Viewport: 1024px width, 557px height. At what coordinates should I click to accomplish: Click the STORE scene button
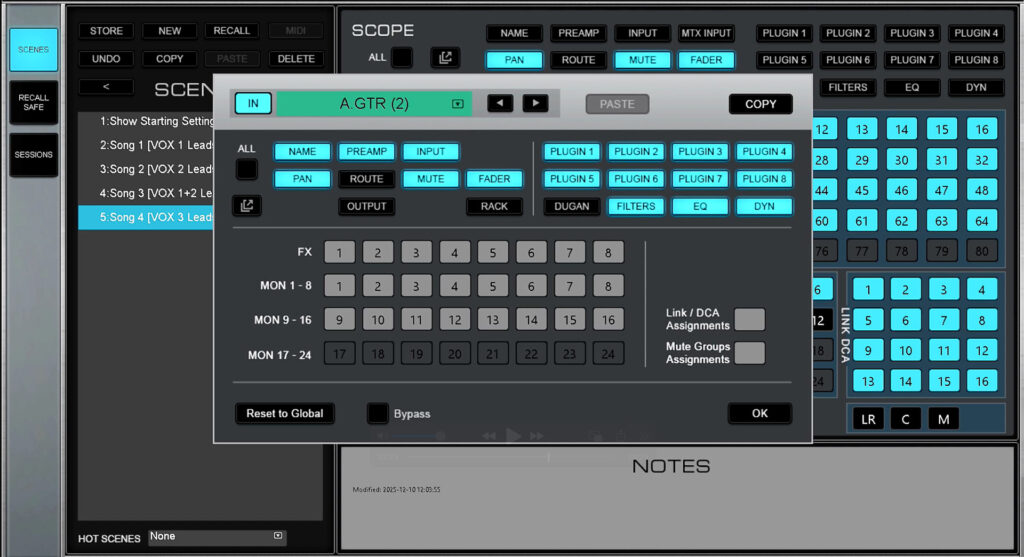tap(106, 31)
